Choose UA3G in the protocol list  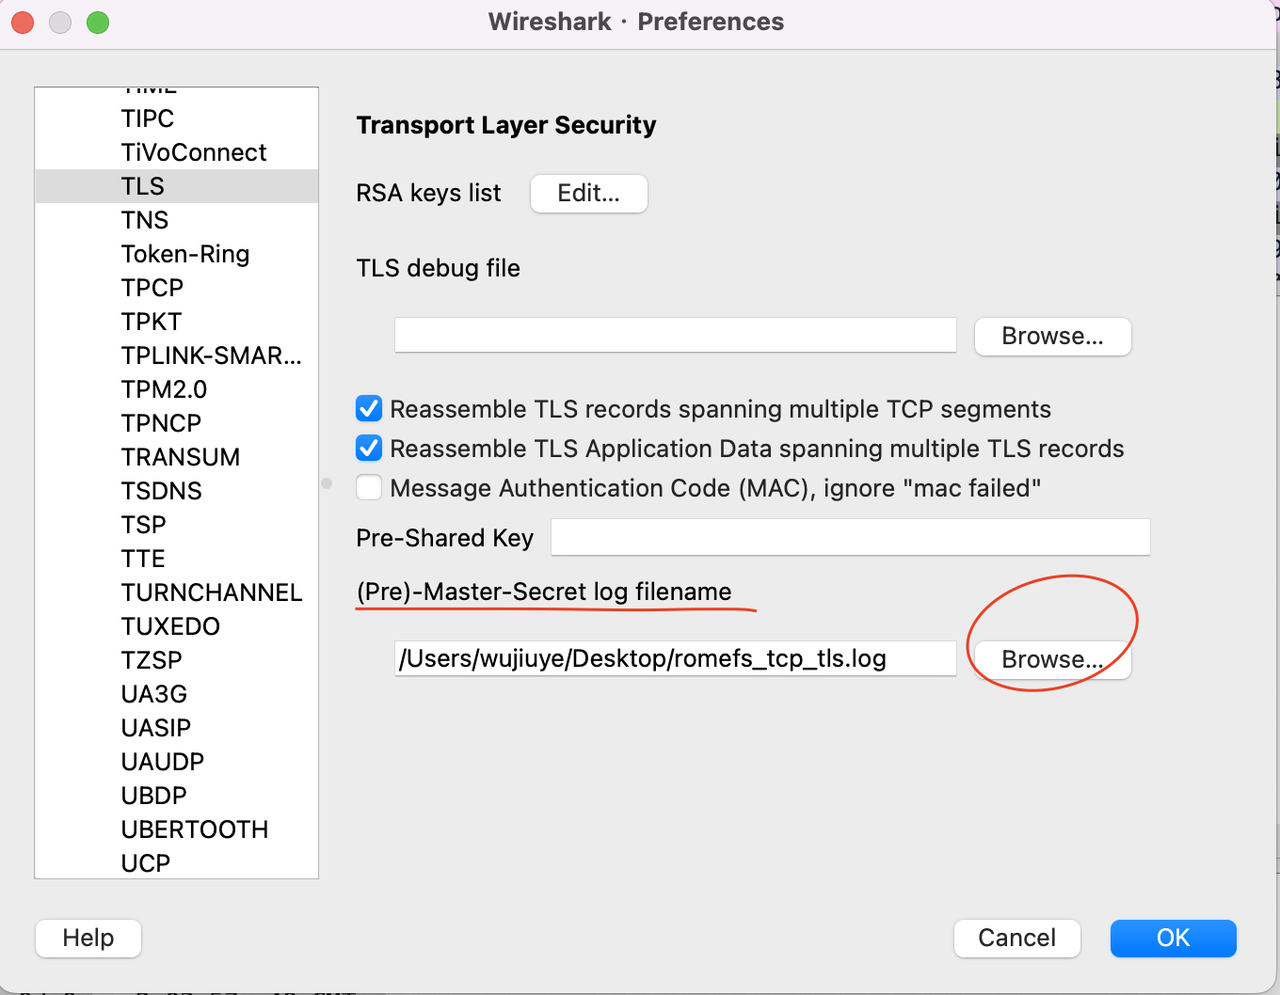pos(177,694)
